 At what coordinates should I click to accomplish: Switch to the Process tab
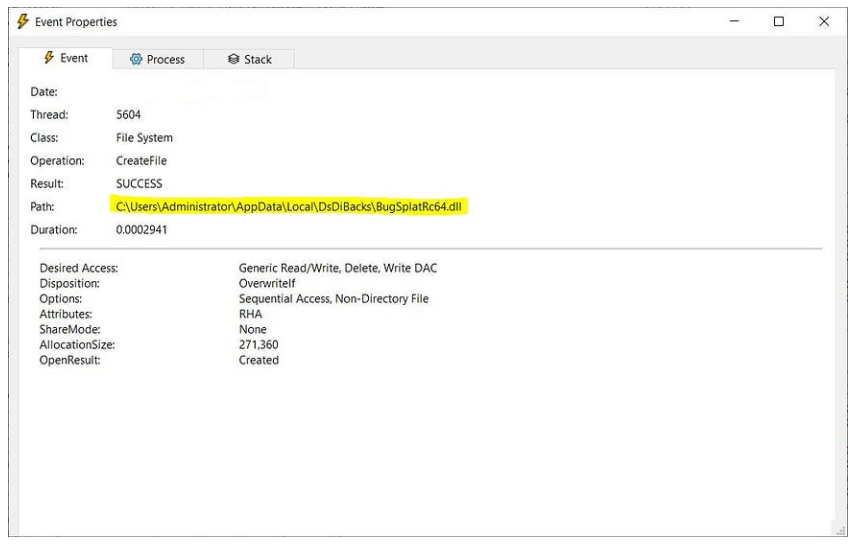157,60
